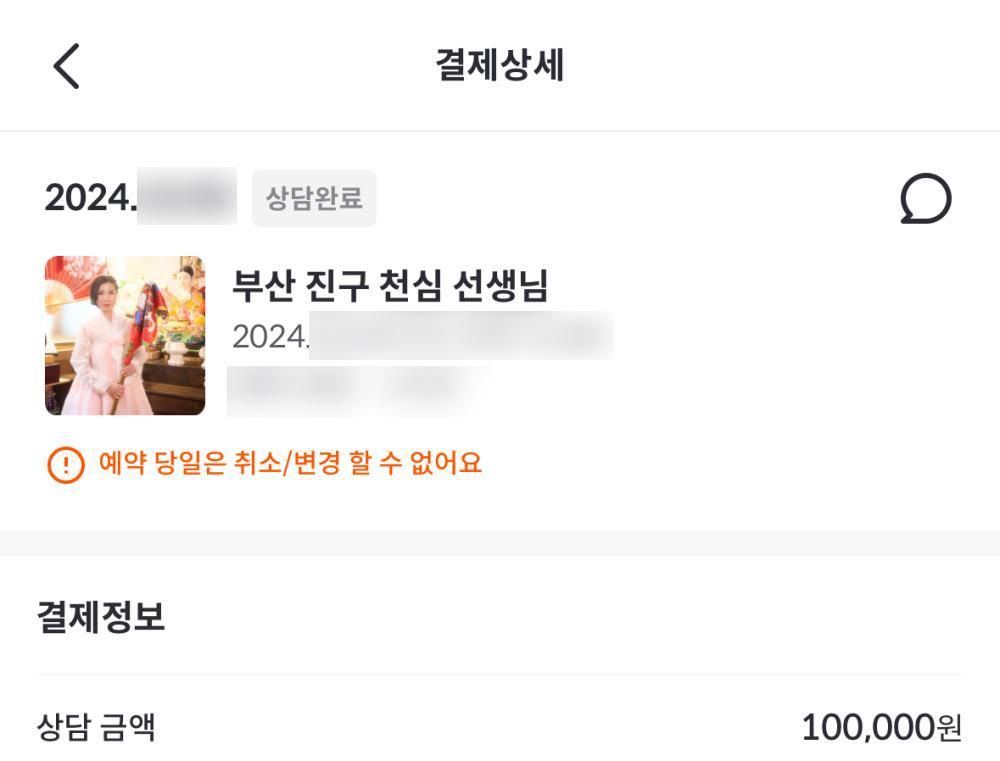Image resolution: width=1000 pixels, height=761 pixels.
Task: Click the blurred text below reservation date
Action: tap(358, 390)
